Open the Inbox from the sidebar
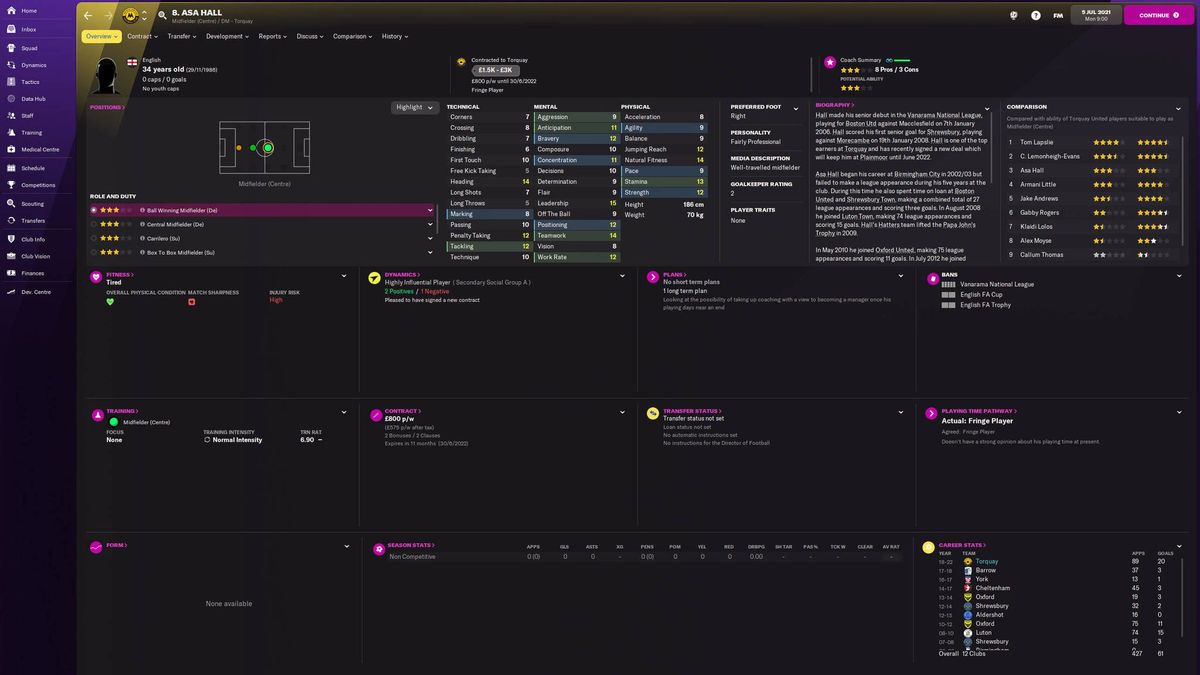Image resolution: width=1200 pixels, height=675 pixels. tap(29, 31)
